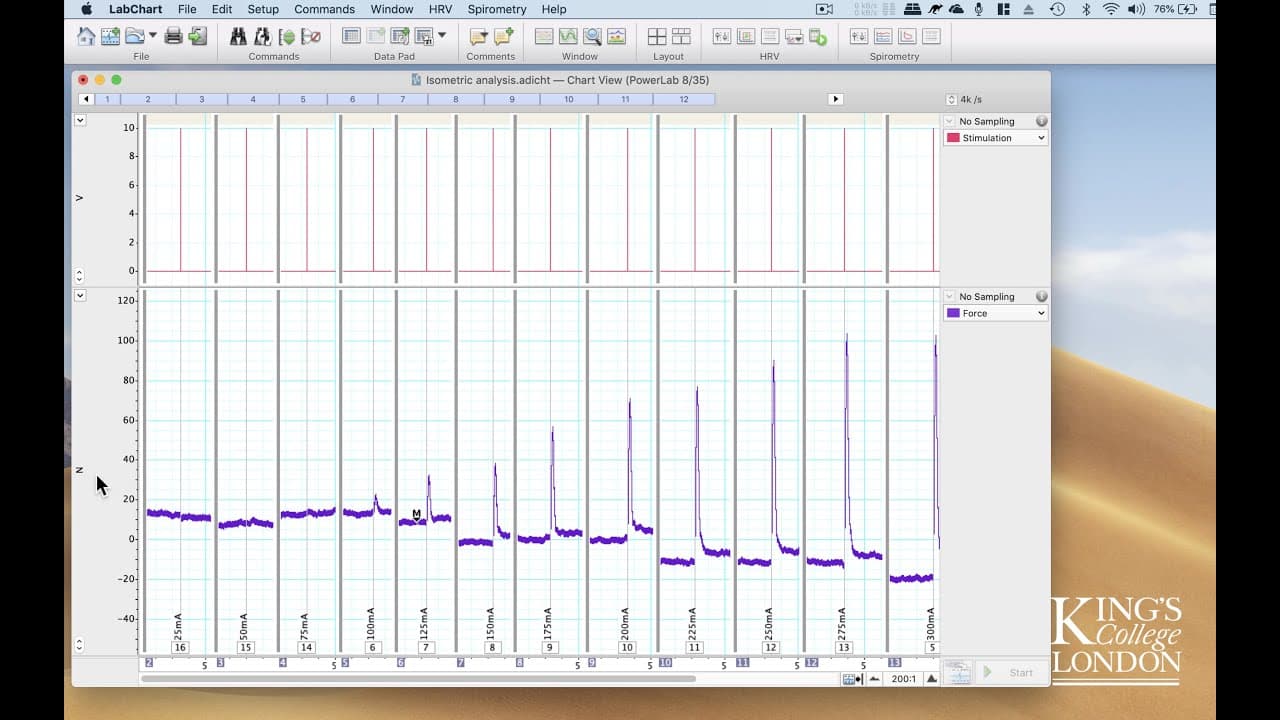Click the Start sampling button
This screenshot has height=720, width=1280.
1012,672
